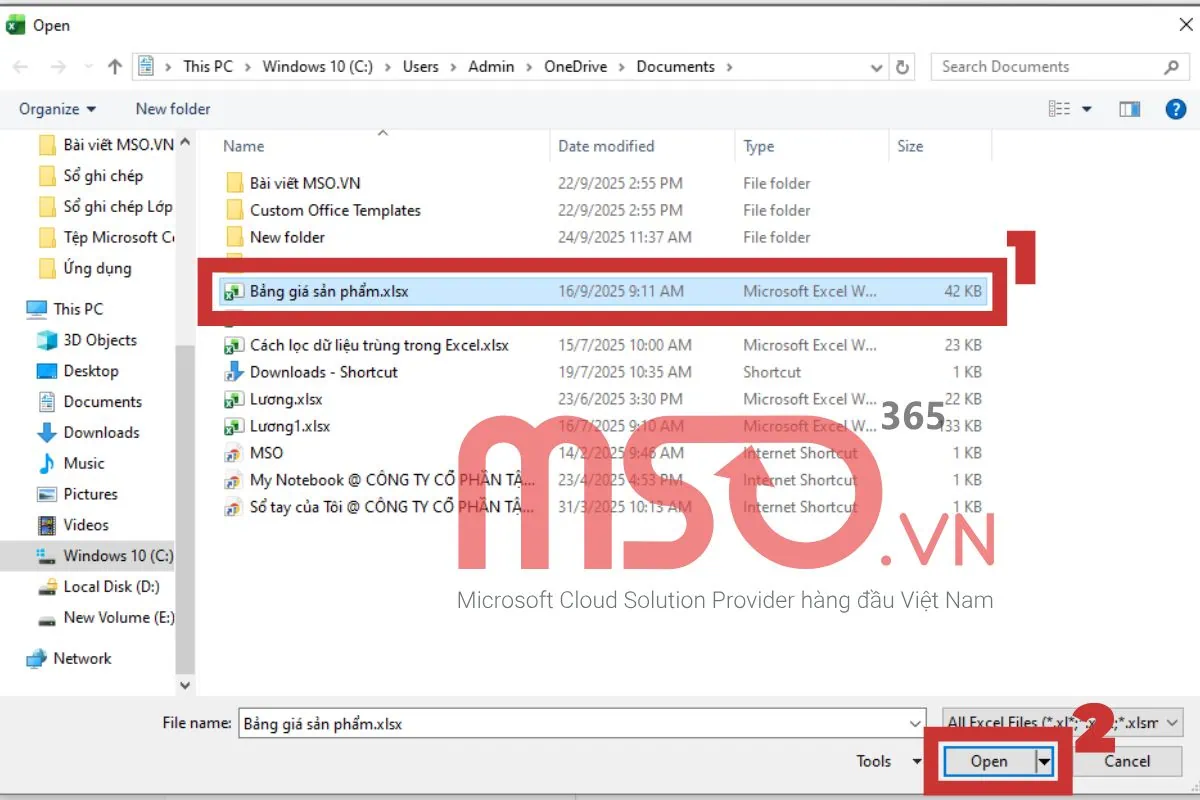This screenshot has width=1200, height=800.
Task: Expand the Open button split arrow
Action: pyautogui.click(x=1045, y=761)
